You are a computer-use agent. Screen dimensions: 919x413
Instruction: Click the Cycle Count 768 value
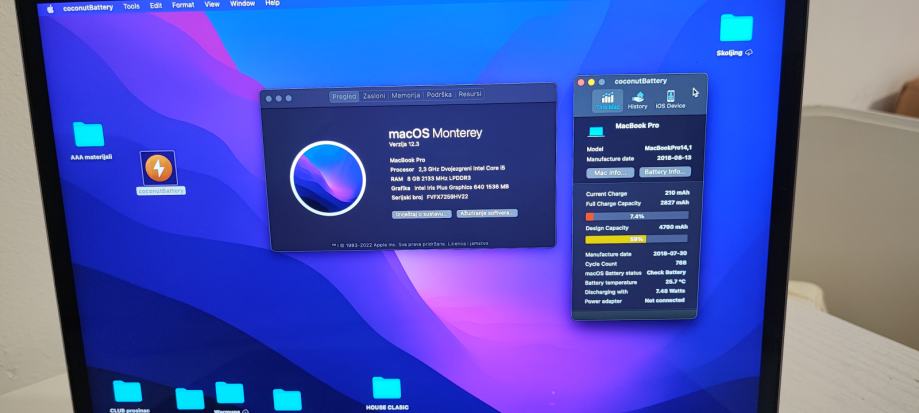[681, 263]
